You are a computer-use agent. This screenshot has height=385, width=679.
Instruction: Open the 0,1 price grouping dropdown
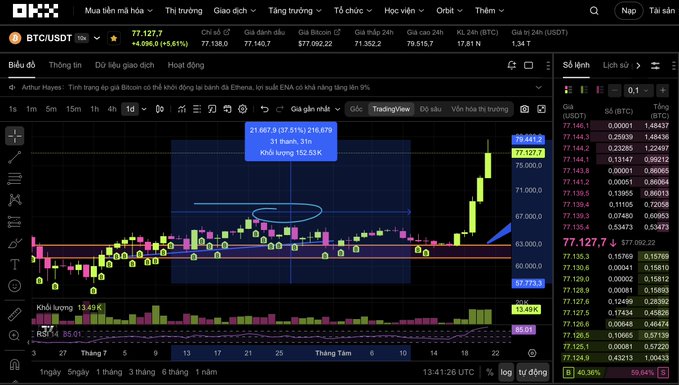pyautogui.click(x=638, y=90)
